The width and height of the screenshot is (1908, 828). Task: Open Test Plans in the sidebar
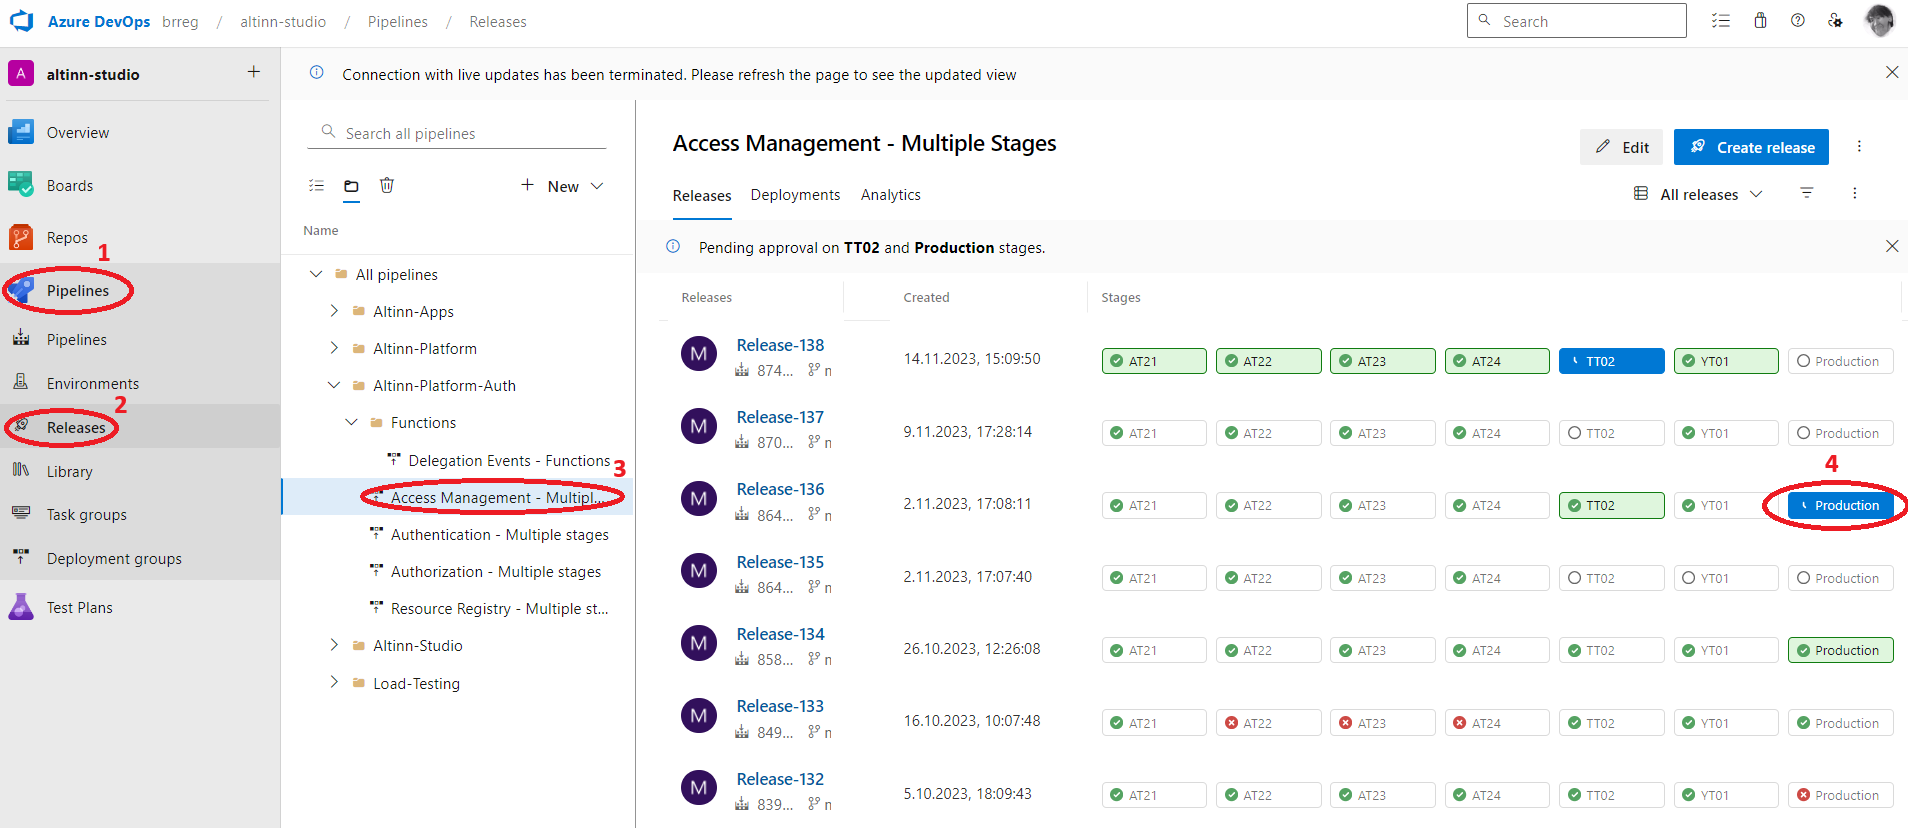click(80, 607)
